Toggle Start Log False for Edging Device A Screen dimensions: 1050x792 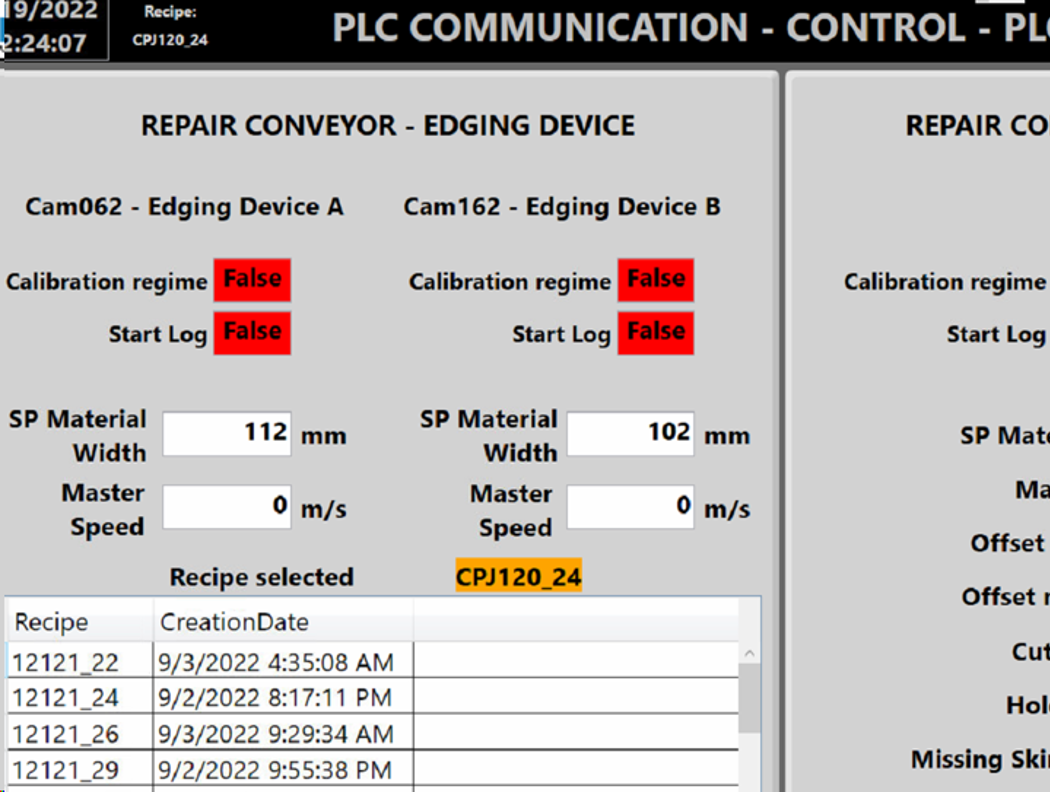(x=251, y=332)
